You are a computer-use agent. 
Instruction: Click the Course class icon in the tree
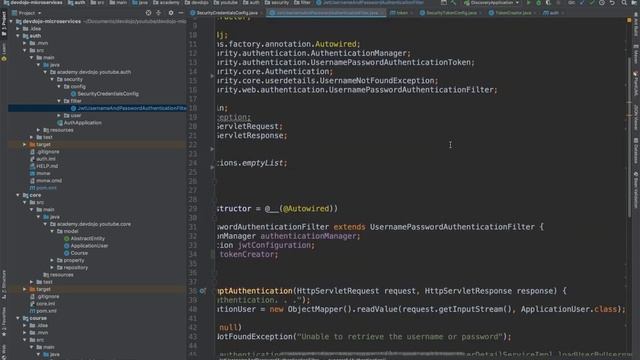click(67, 253)
